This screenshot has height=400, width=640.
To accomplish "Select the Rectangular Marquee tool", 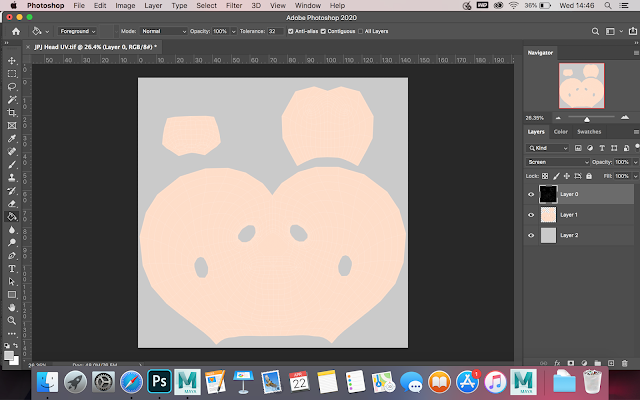I will [x=12, y=74].
